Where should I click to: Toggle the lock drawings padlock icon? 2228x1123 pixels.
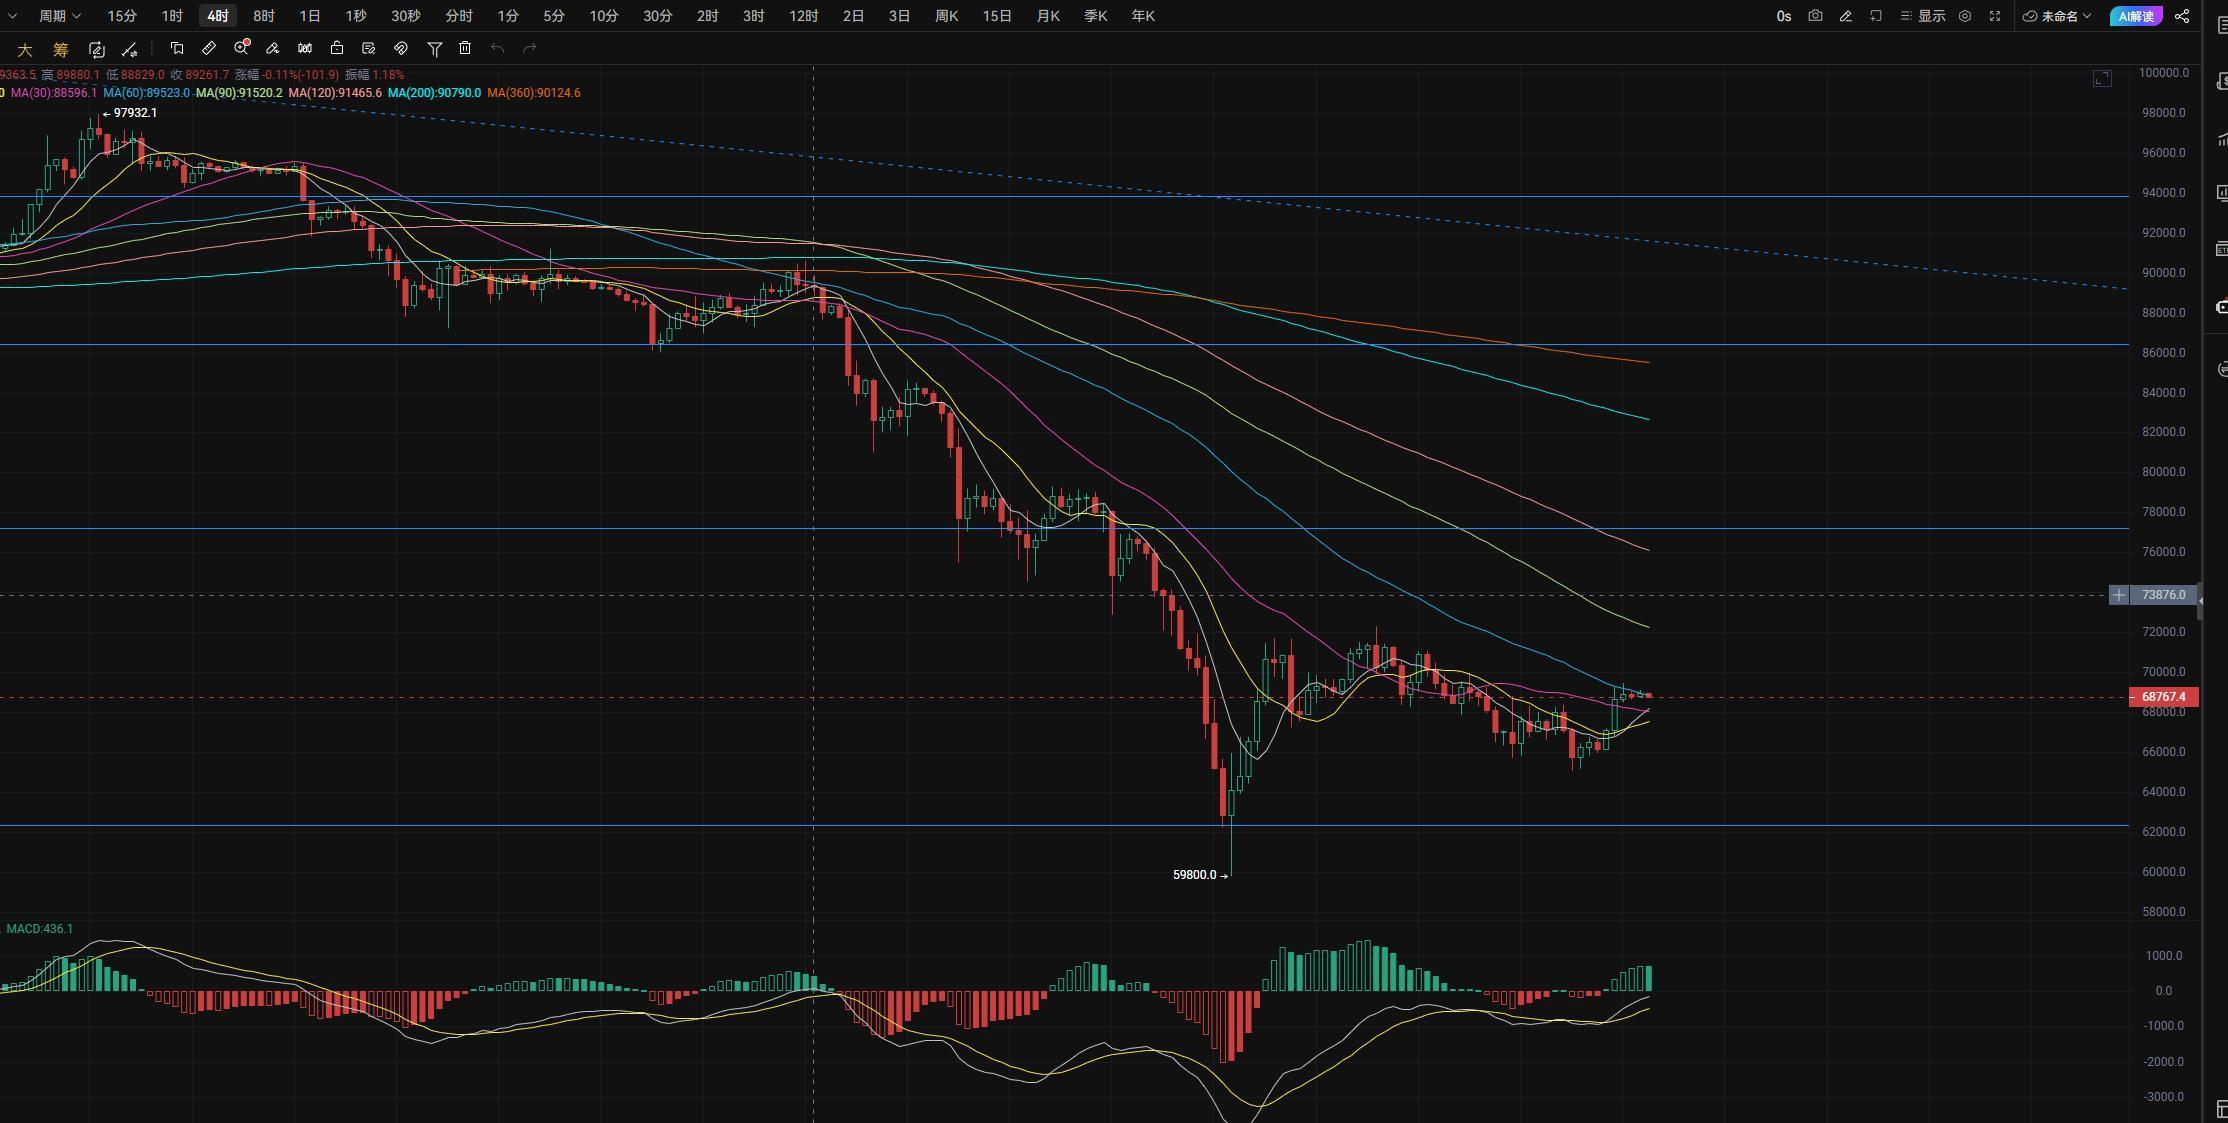point(337,48)
